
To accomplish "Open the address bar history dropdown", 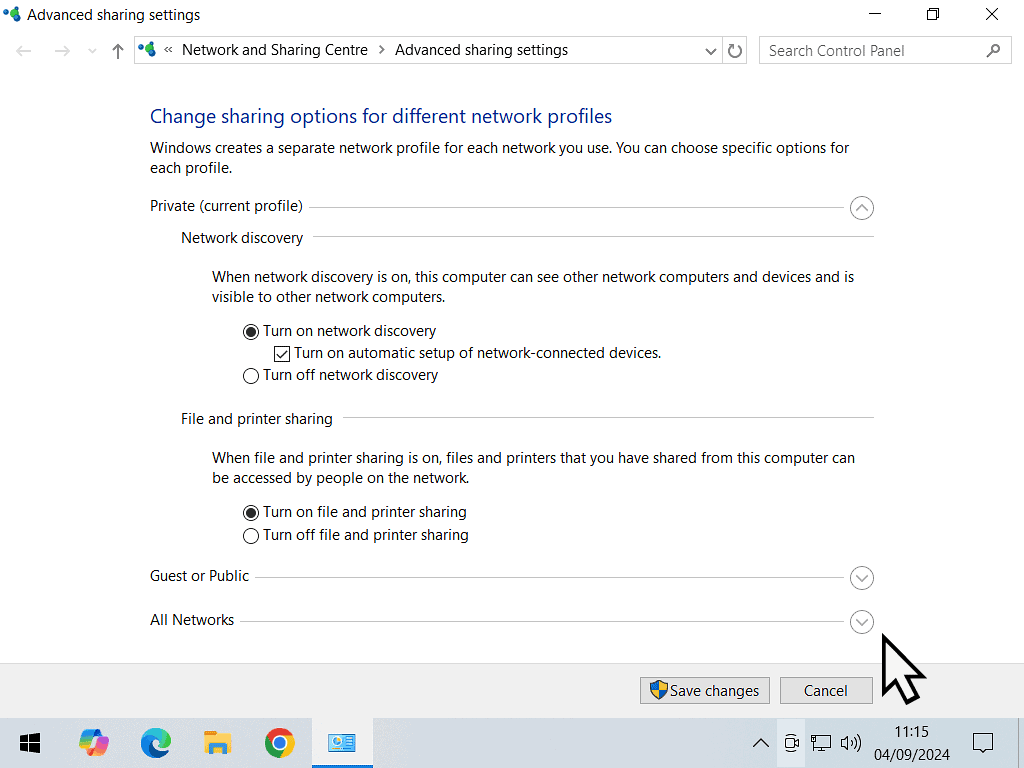I will (711, 51).
